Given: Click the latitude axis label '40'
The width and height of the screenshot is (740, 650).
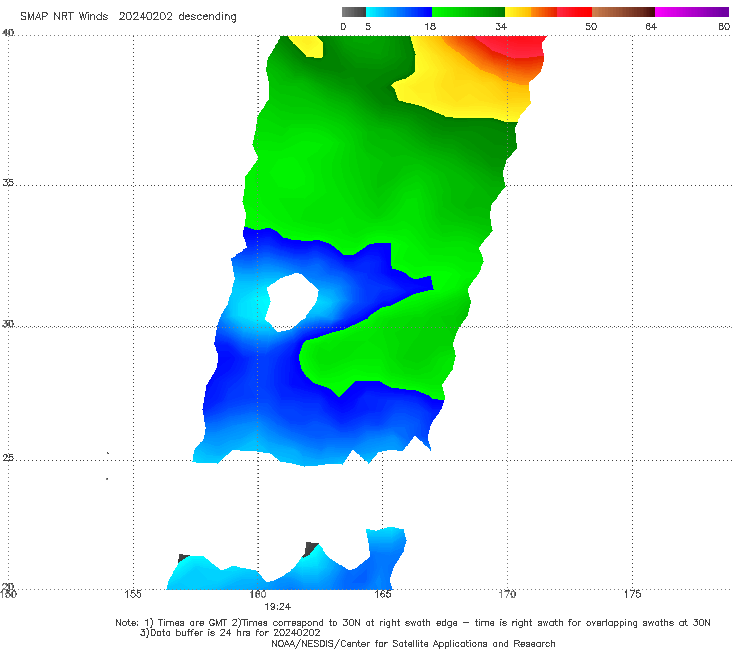Looking at the screenshot, I should click(8, 33).
